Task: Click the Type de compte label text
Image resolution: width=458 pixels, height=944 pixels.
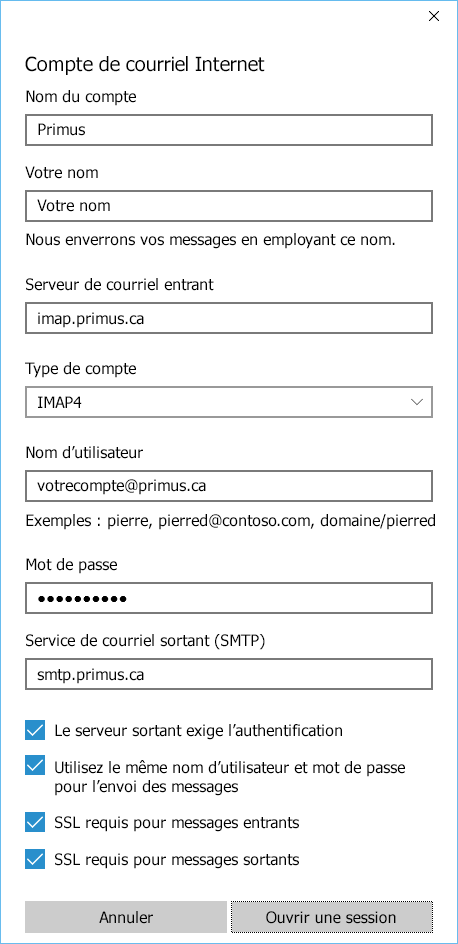Action: coord(81,369)
